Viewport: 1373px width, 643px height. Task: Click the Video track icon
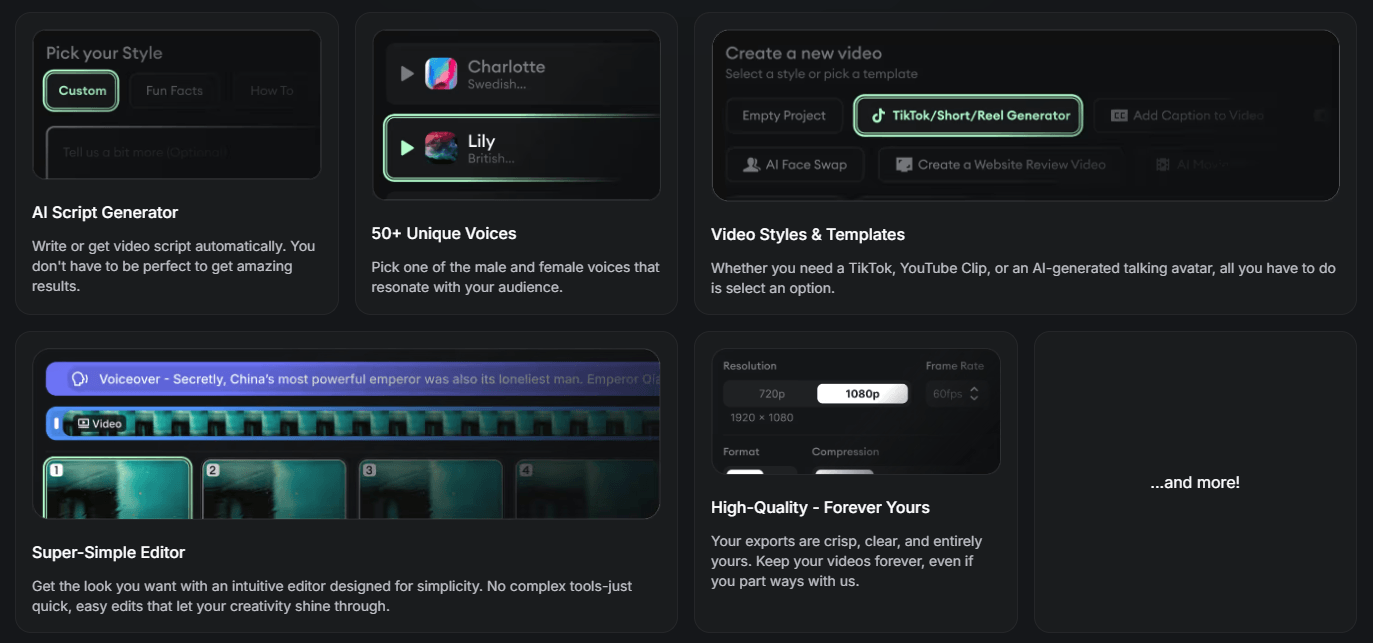[x=83, y=424]
